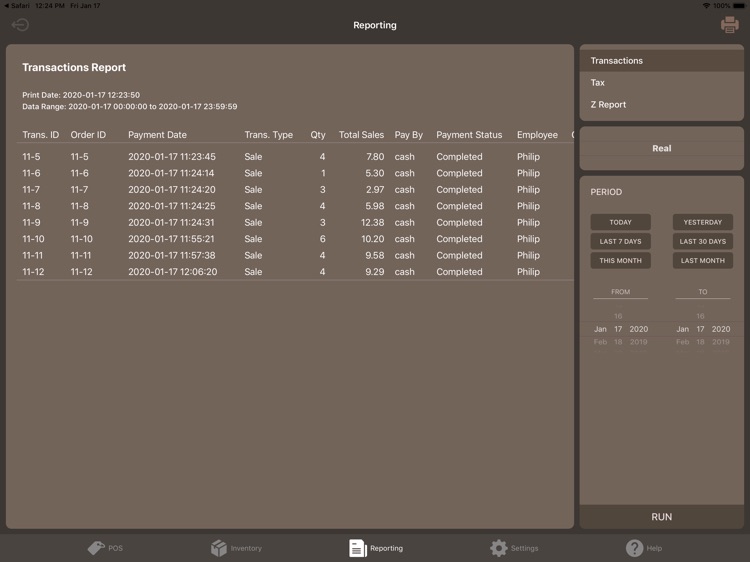The height and width of the screenshot is (562, 750).
Task: Select transaction row 11-10
Action: (x=295, y=239)
